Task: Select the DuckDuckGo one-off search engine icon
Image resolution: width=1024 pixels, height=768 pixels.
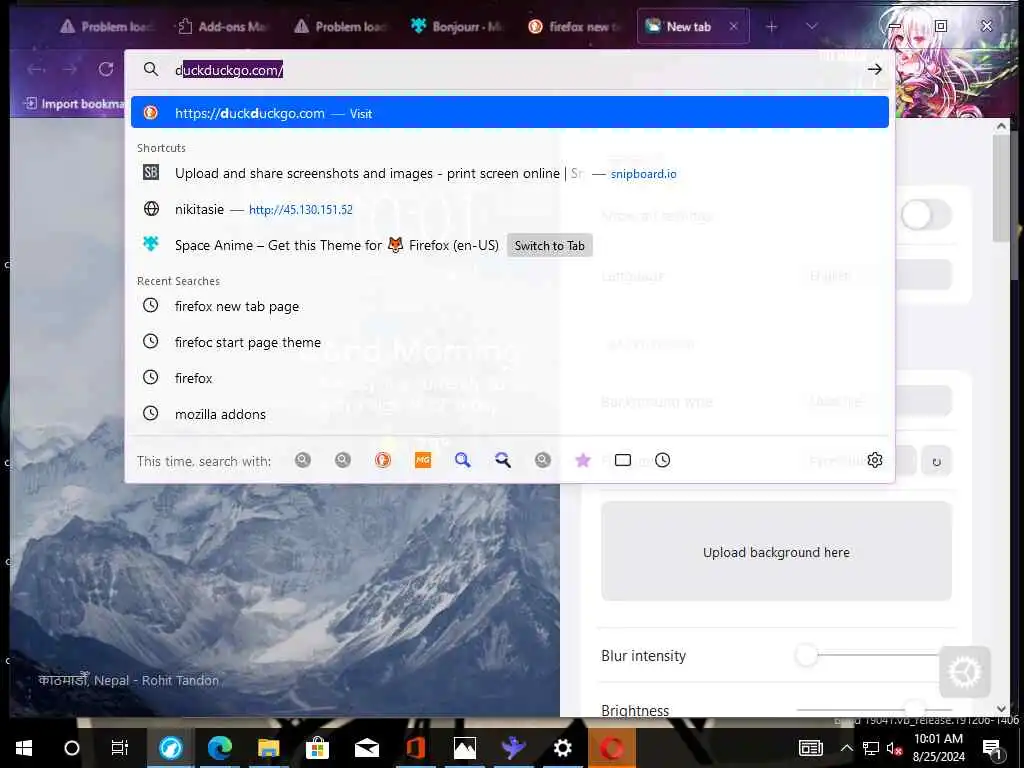Action: (383, 460)
